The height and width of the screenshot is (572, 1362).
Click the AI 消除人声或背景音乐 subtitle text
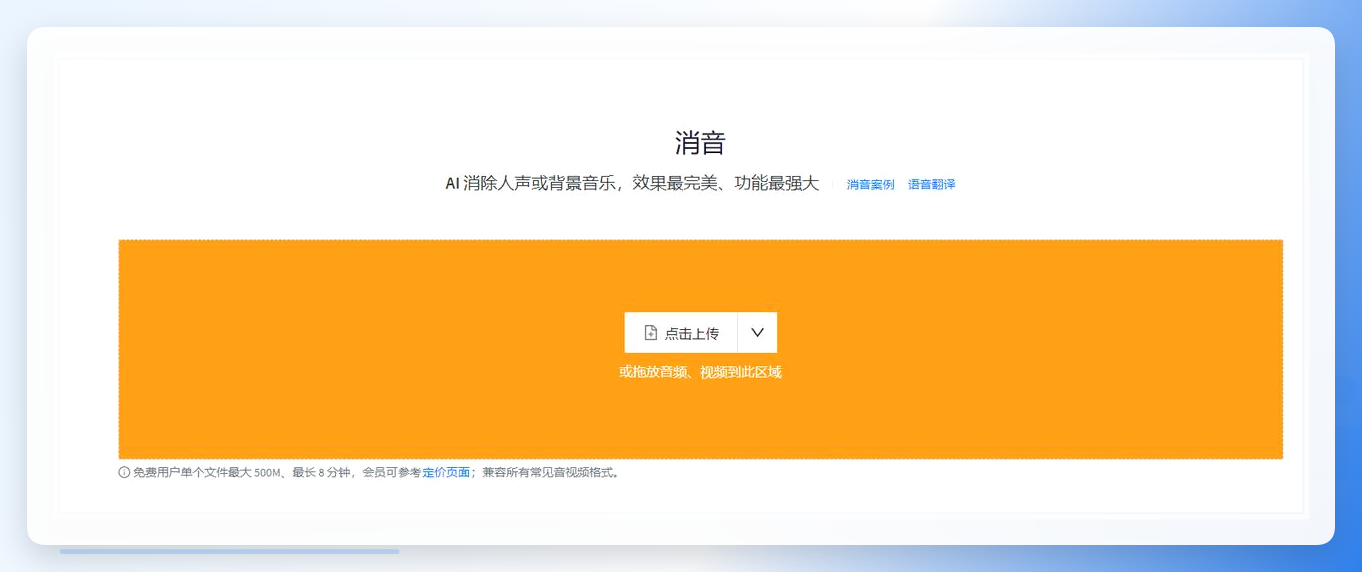click(x=632, y=184)
